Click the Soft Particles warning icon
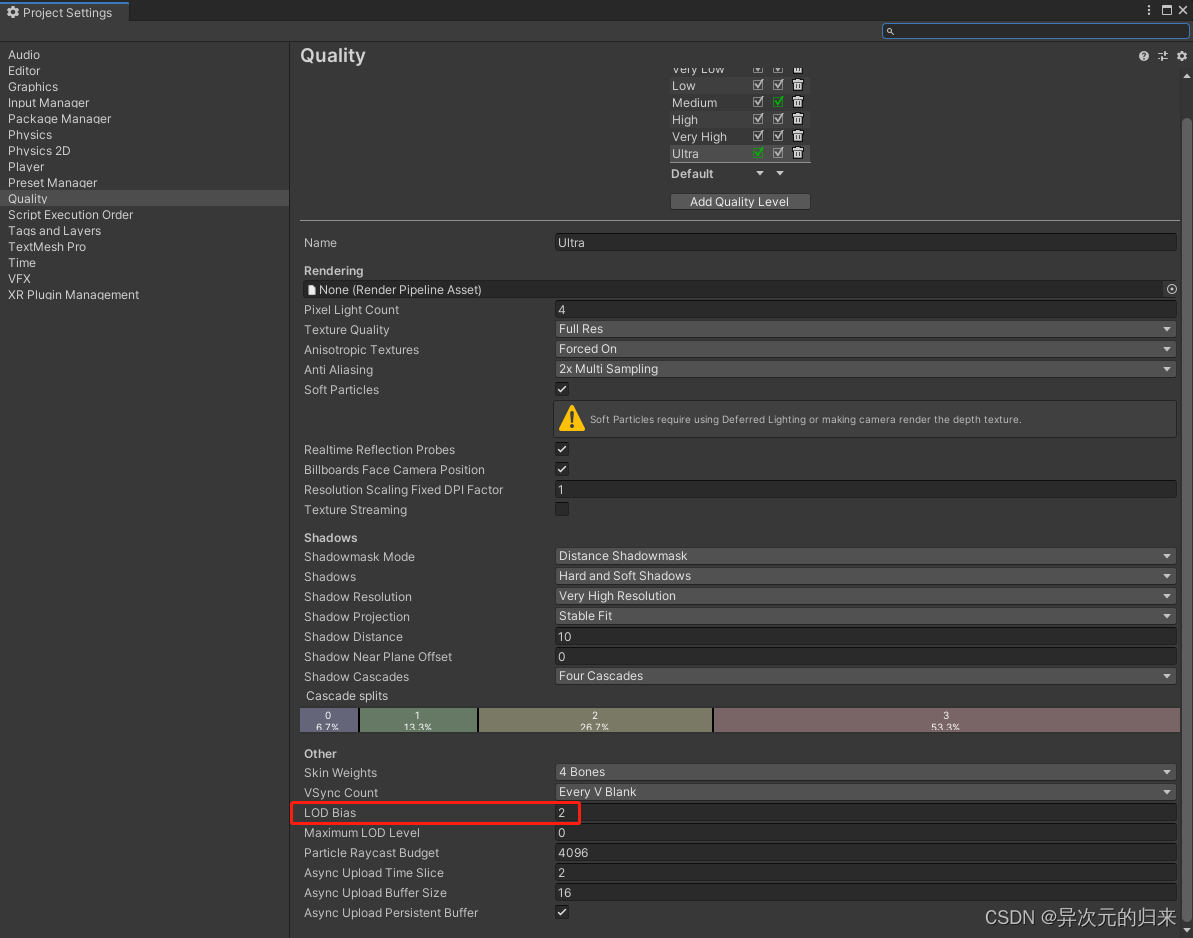 (x=571, y=418)
